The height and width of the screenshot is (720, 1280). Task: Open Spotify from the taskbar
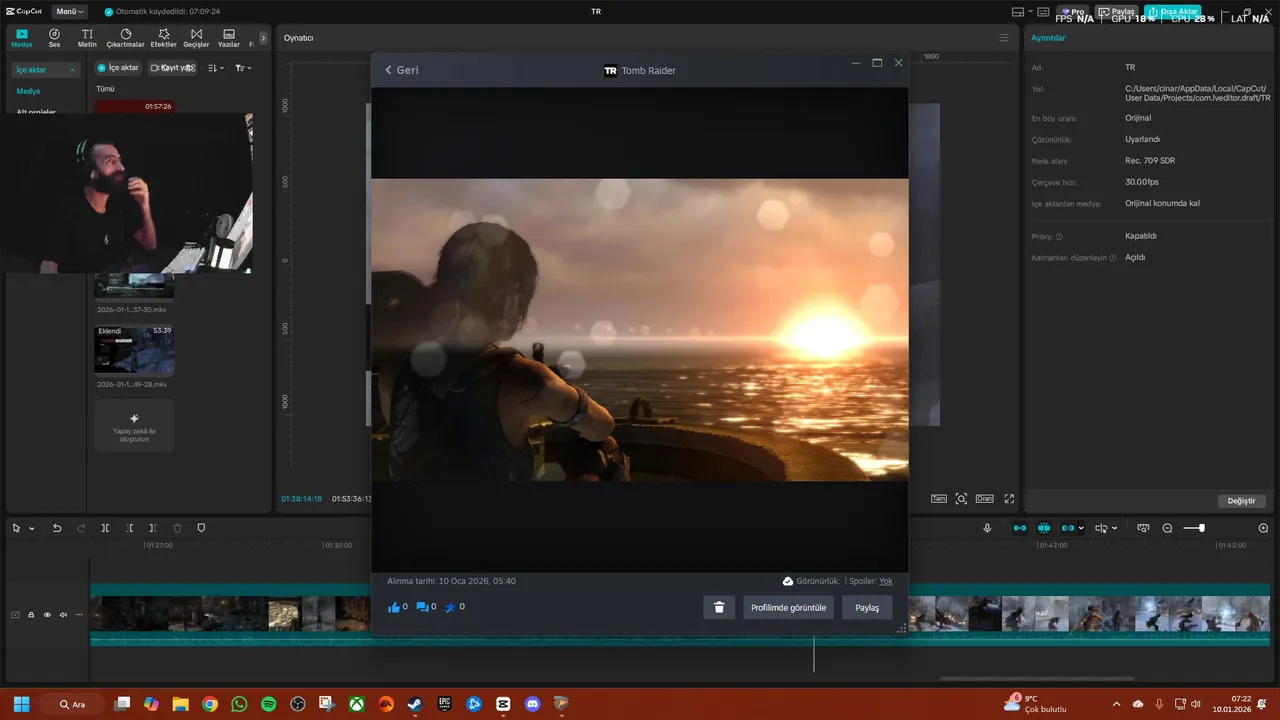tap(268, 704)
